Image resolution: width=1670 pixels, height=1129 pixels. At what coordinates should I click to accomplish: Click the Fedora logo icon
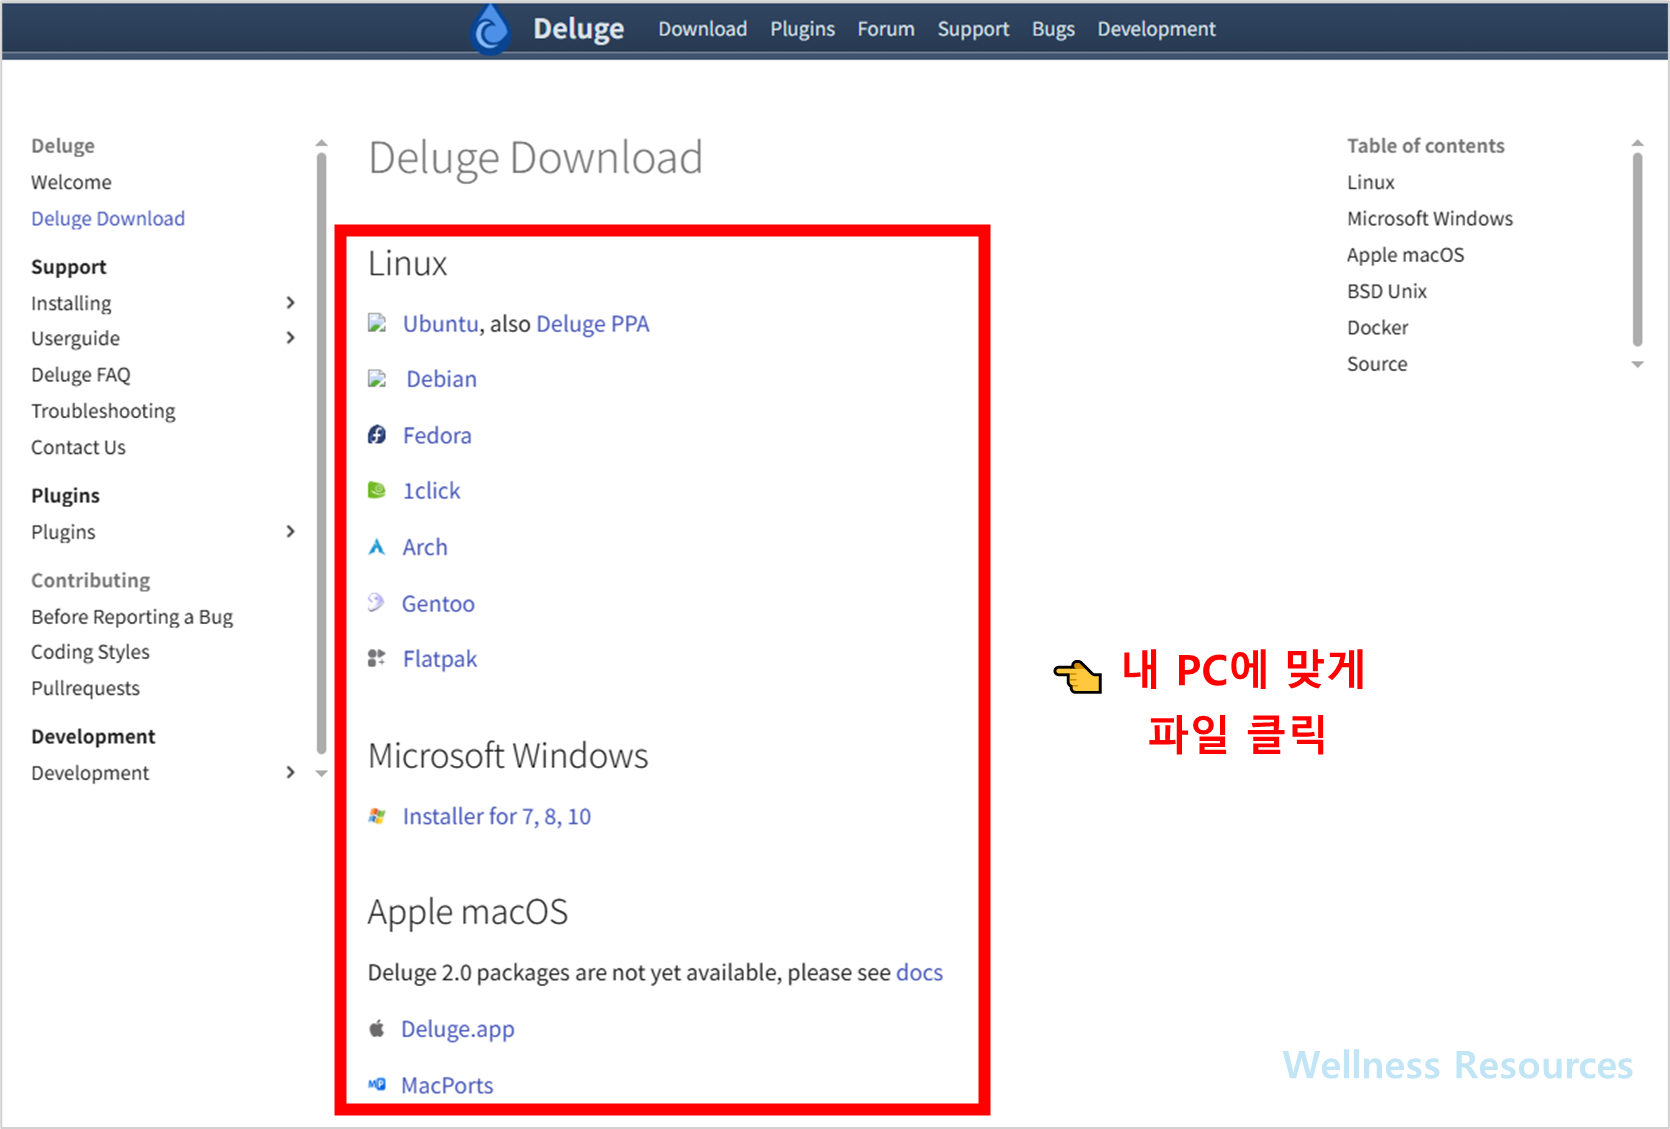click(377, 435)
